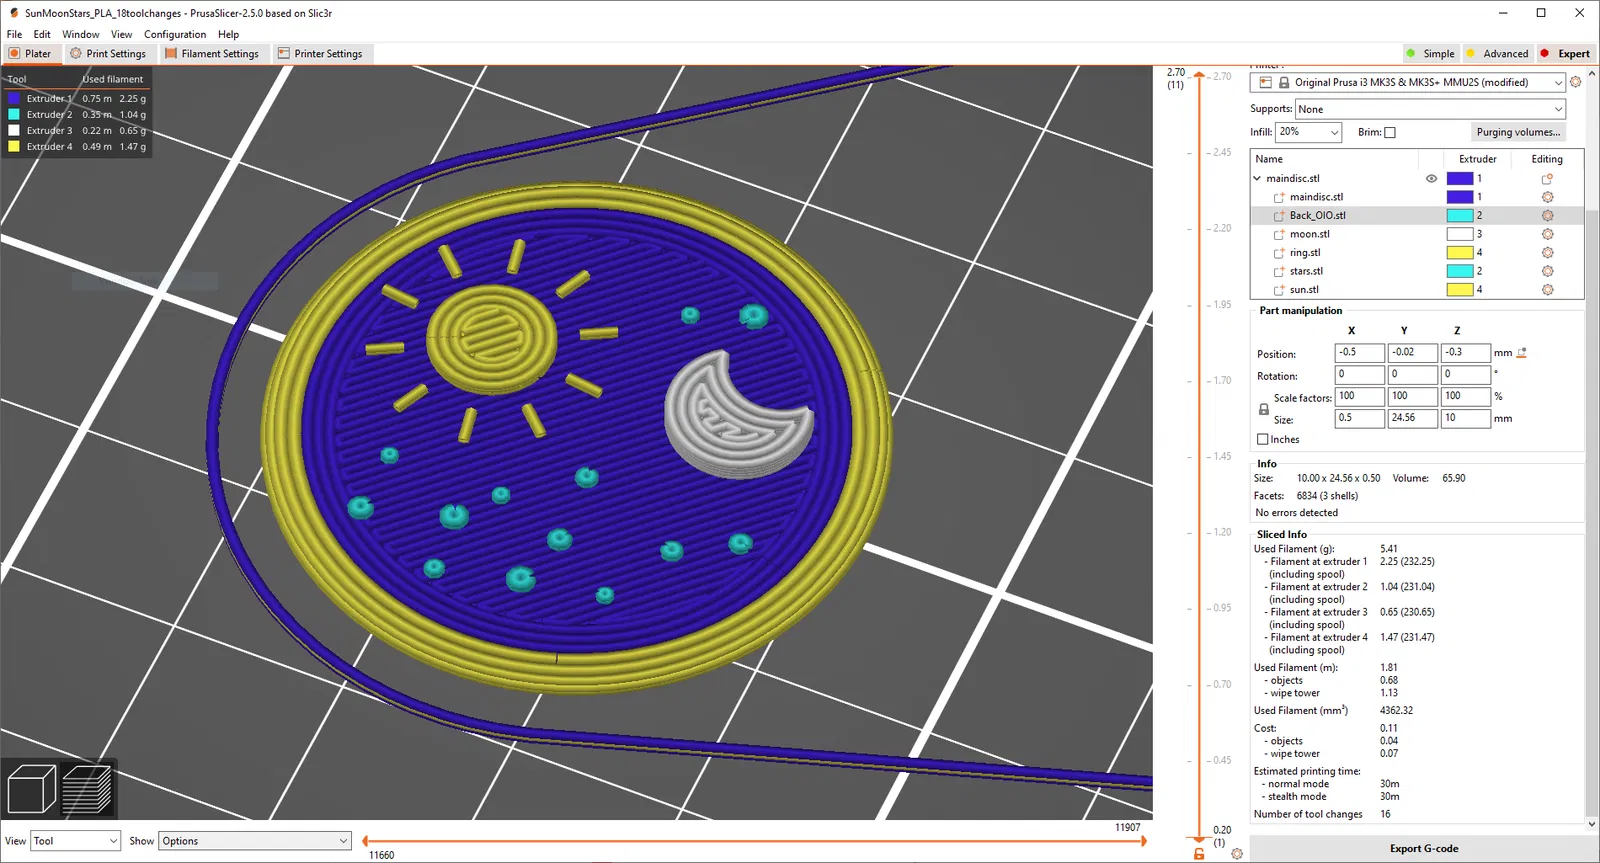Toggle visibility eye for maindisc.stl object

(x=1431, y=179)
